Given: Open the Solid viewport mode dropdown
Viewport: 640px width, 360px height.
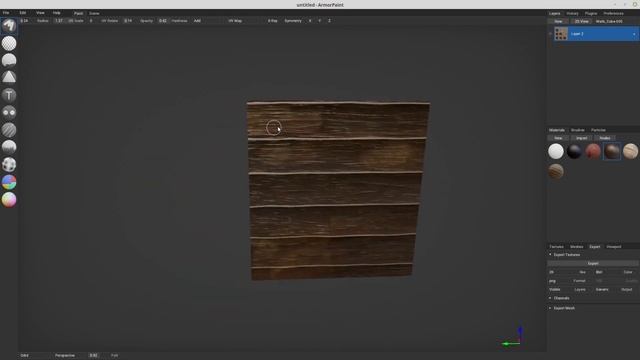Looking at the screenshot, I should pos(34,356).
